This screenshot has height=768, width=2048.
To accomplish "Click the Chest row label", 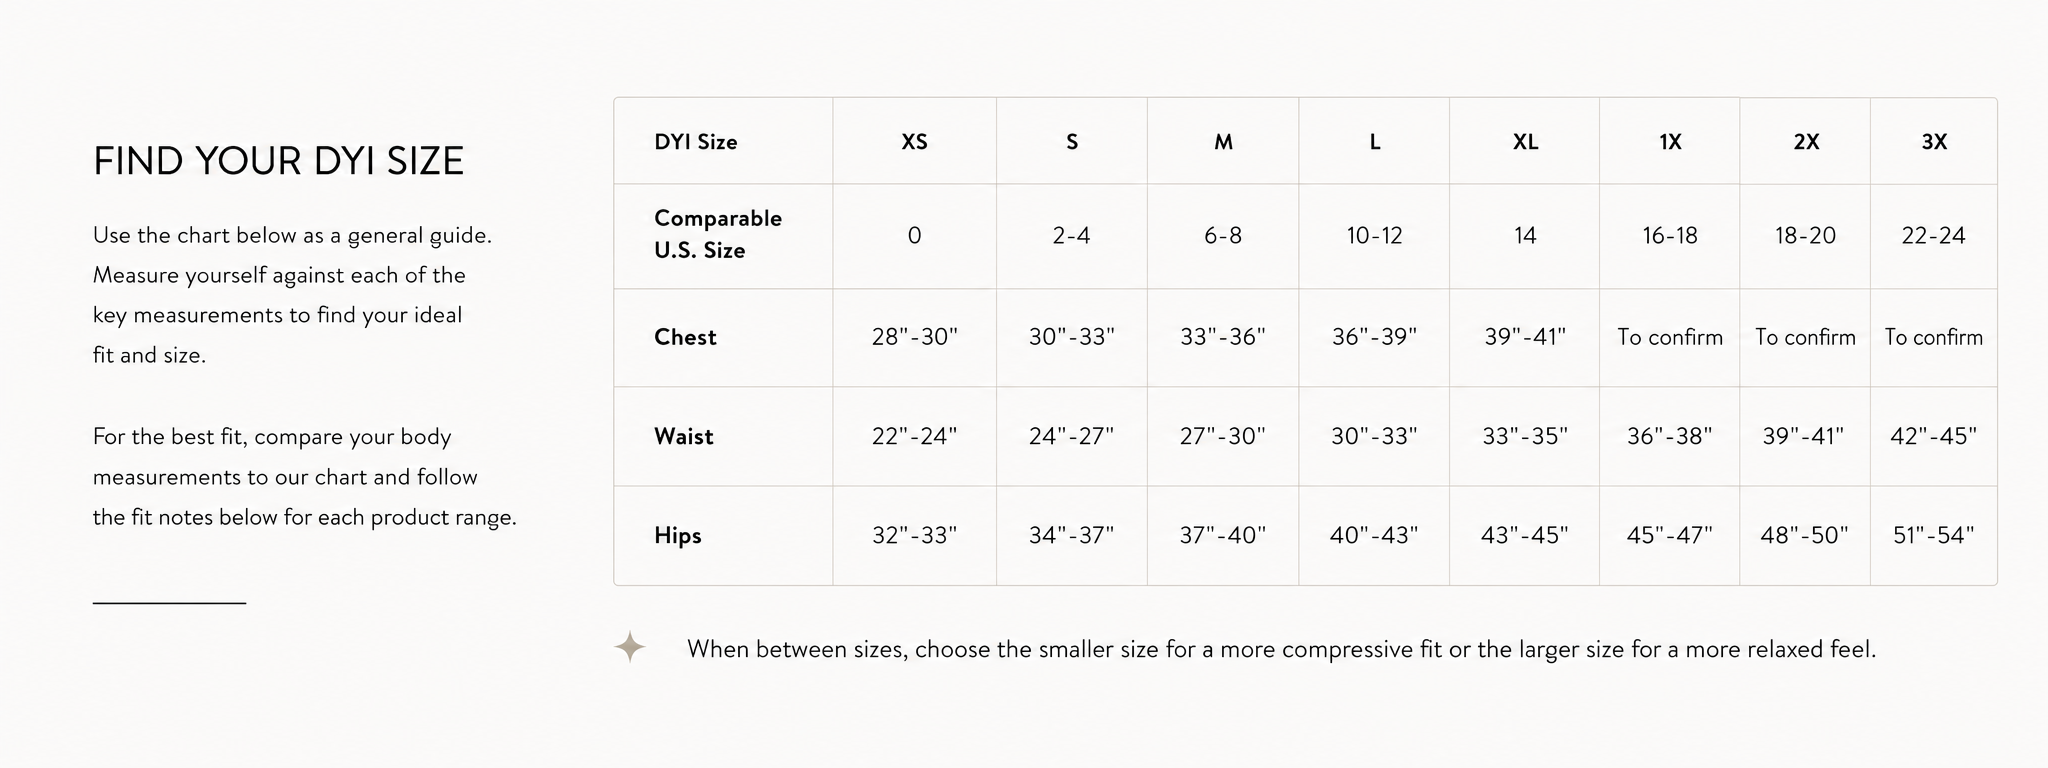I will click(685, 337).
